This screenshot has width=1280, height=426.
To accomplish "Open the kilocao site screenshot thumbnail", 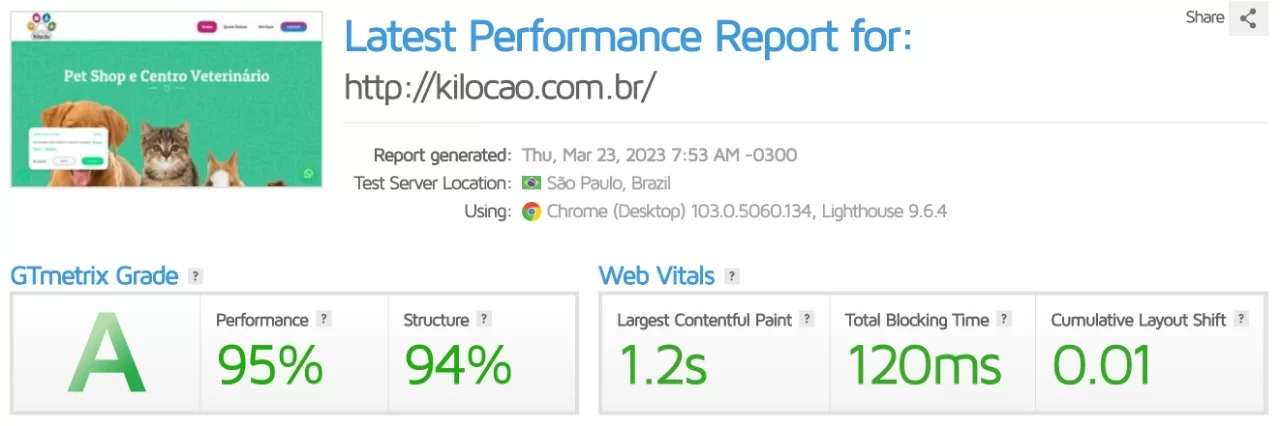I will coord(167,100).
